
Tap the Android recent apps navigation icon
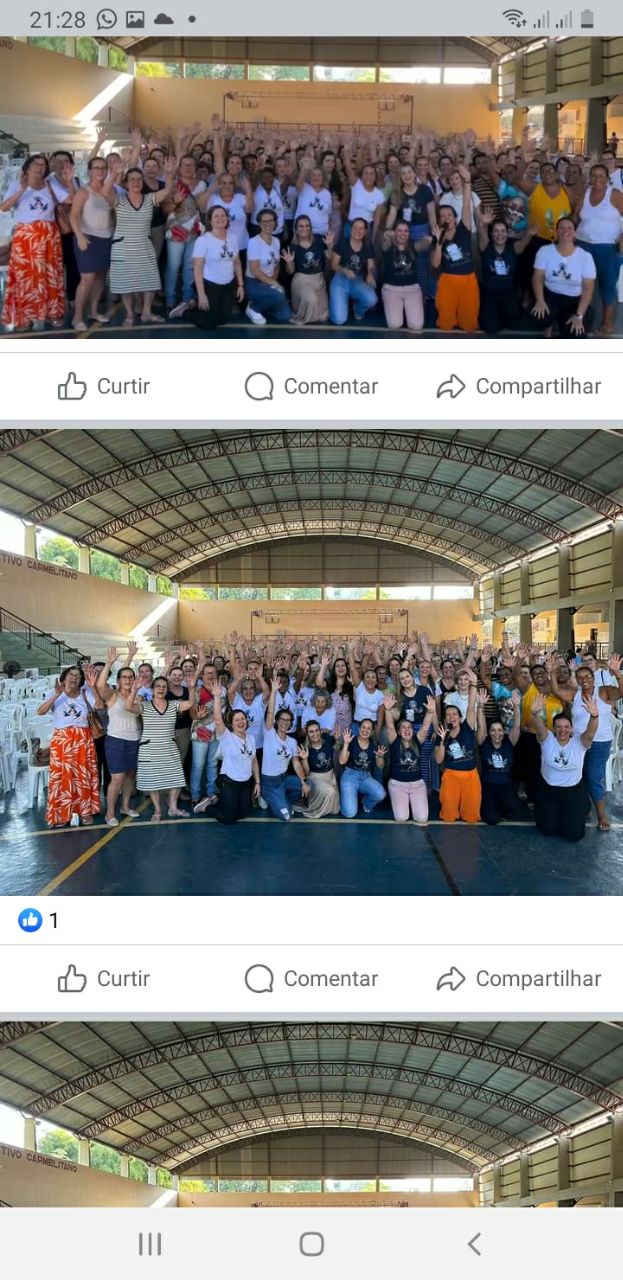click(x=150, y=1243)
